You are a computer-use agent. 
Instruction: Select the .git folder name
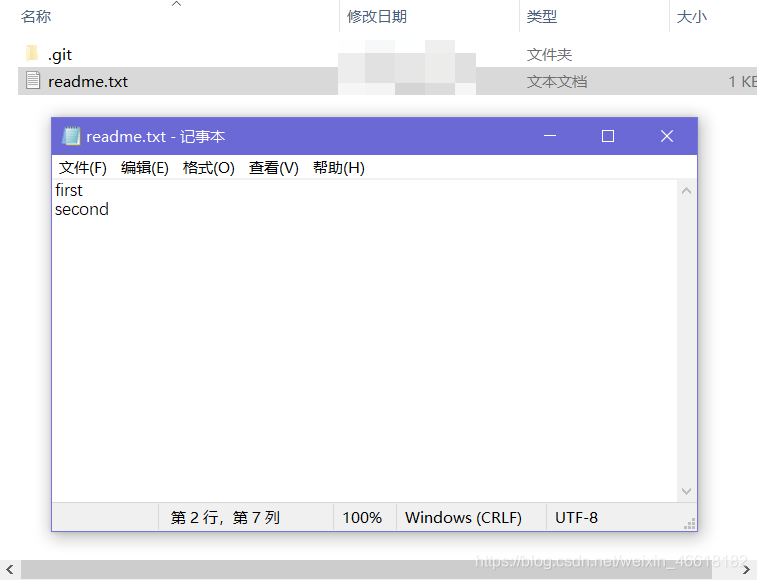(60, 55)
